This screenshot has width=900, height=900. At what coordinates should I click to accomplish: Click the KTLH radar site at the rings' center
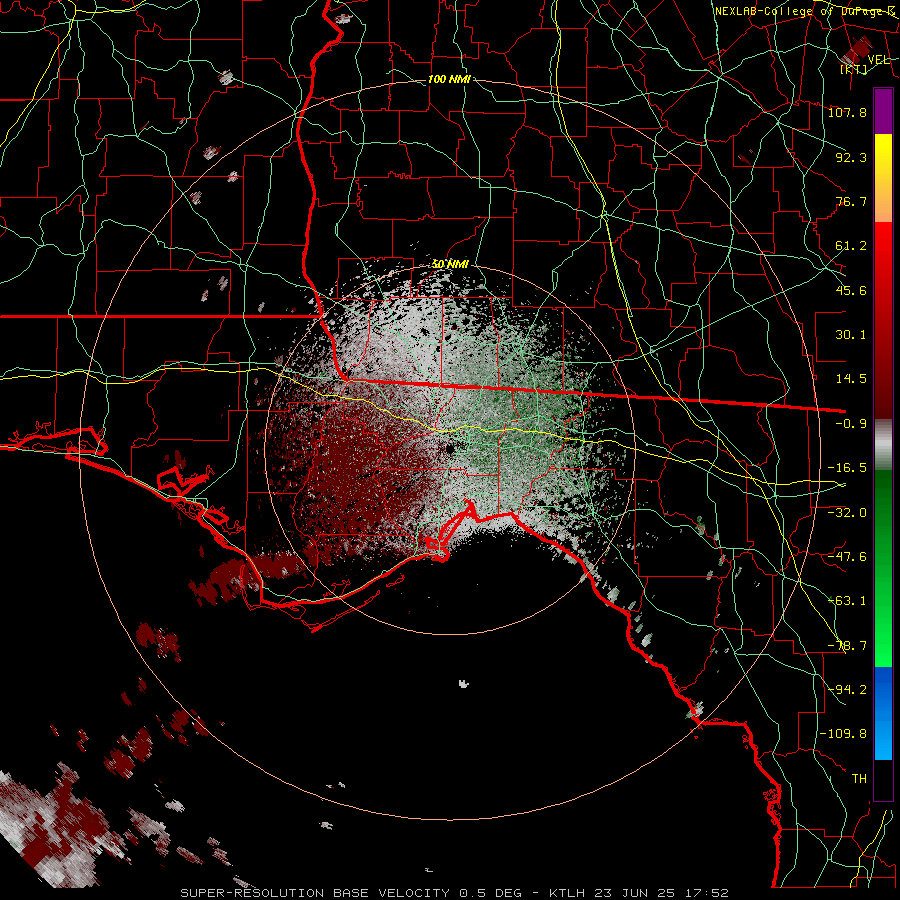[x=450, y=449]
